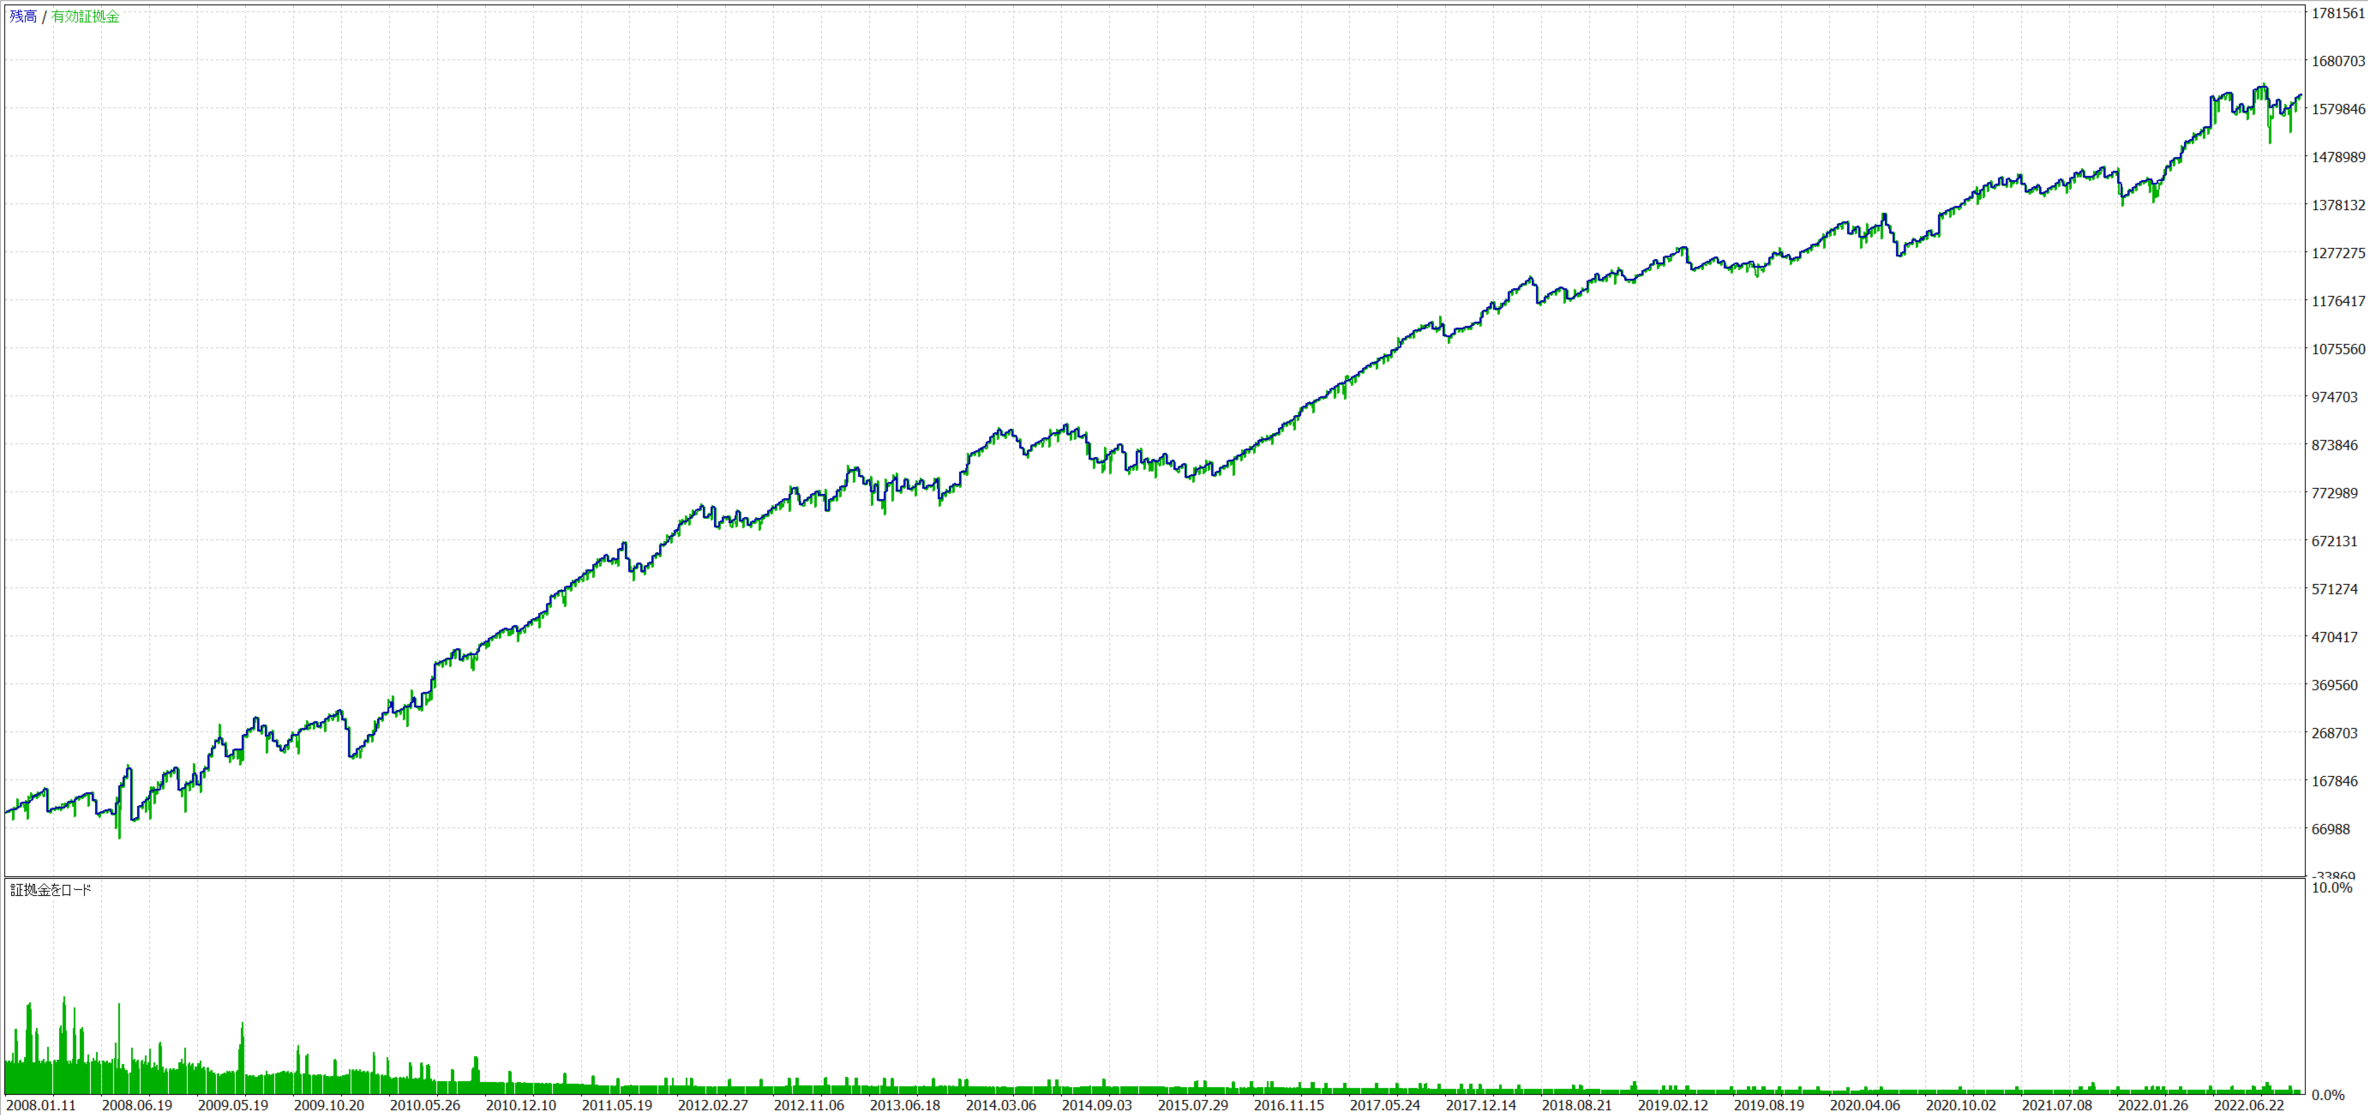Click the 証拠金をロード panel label
This screenshot has width=2368, height=1115.
coord(51,890)
